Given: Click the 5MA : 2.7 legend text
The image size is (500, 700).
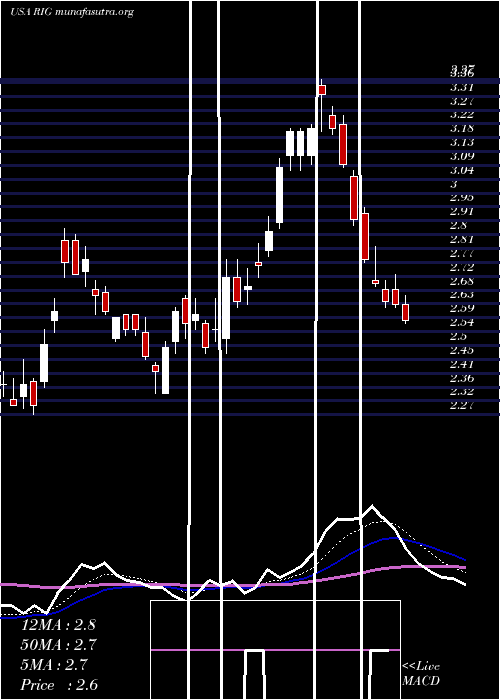Looking at the screenshot, I should coord(54,665).
